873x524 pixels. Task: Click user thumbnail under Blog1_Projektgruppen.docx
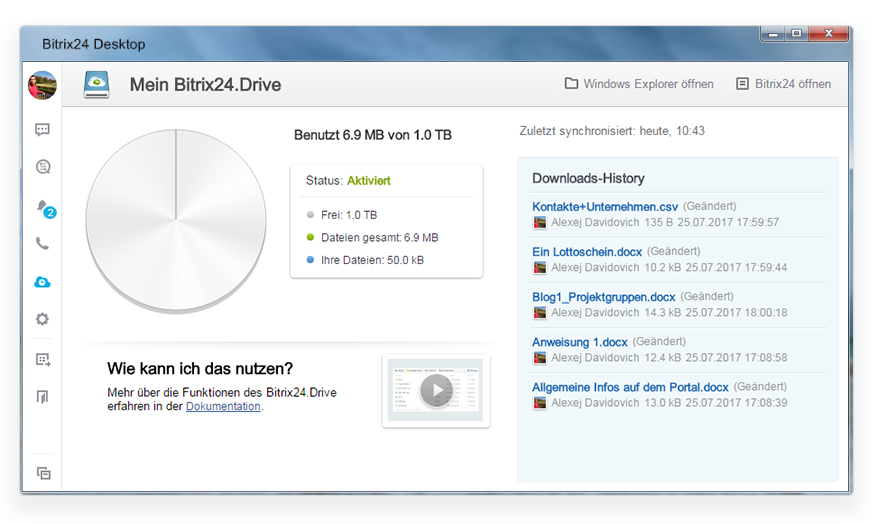click(540, 313)
